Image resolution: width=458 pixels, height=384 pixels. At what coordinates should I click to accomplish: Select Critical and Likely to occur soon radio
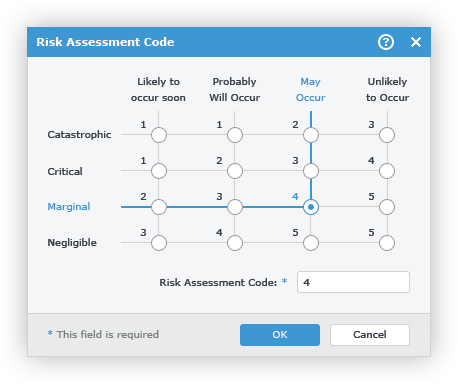pos(159,171)
